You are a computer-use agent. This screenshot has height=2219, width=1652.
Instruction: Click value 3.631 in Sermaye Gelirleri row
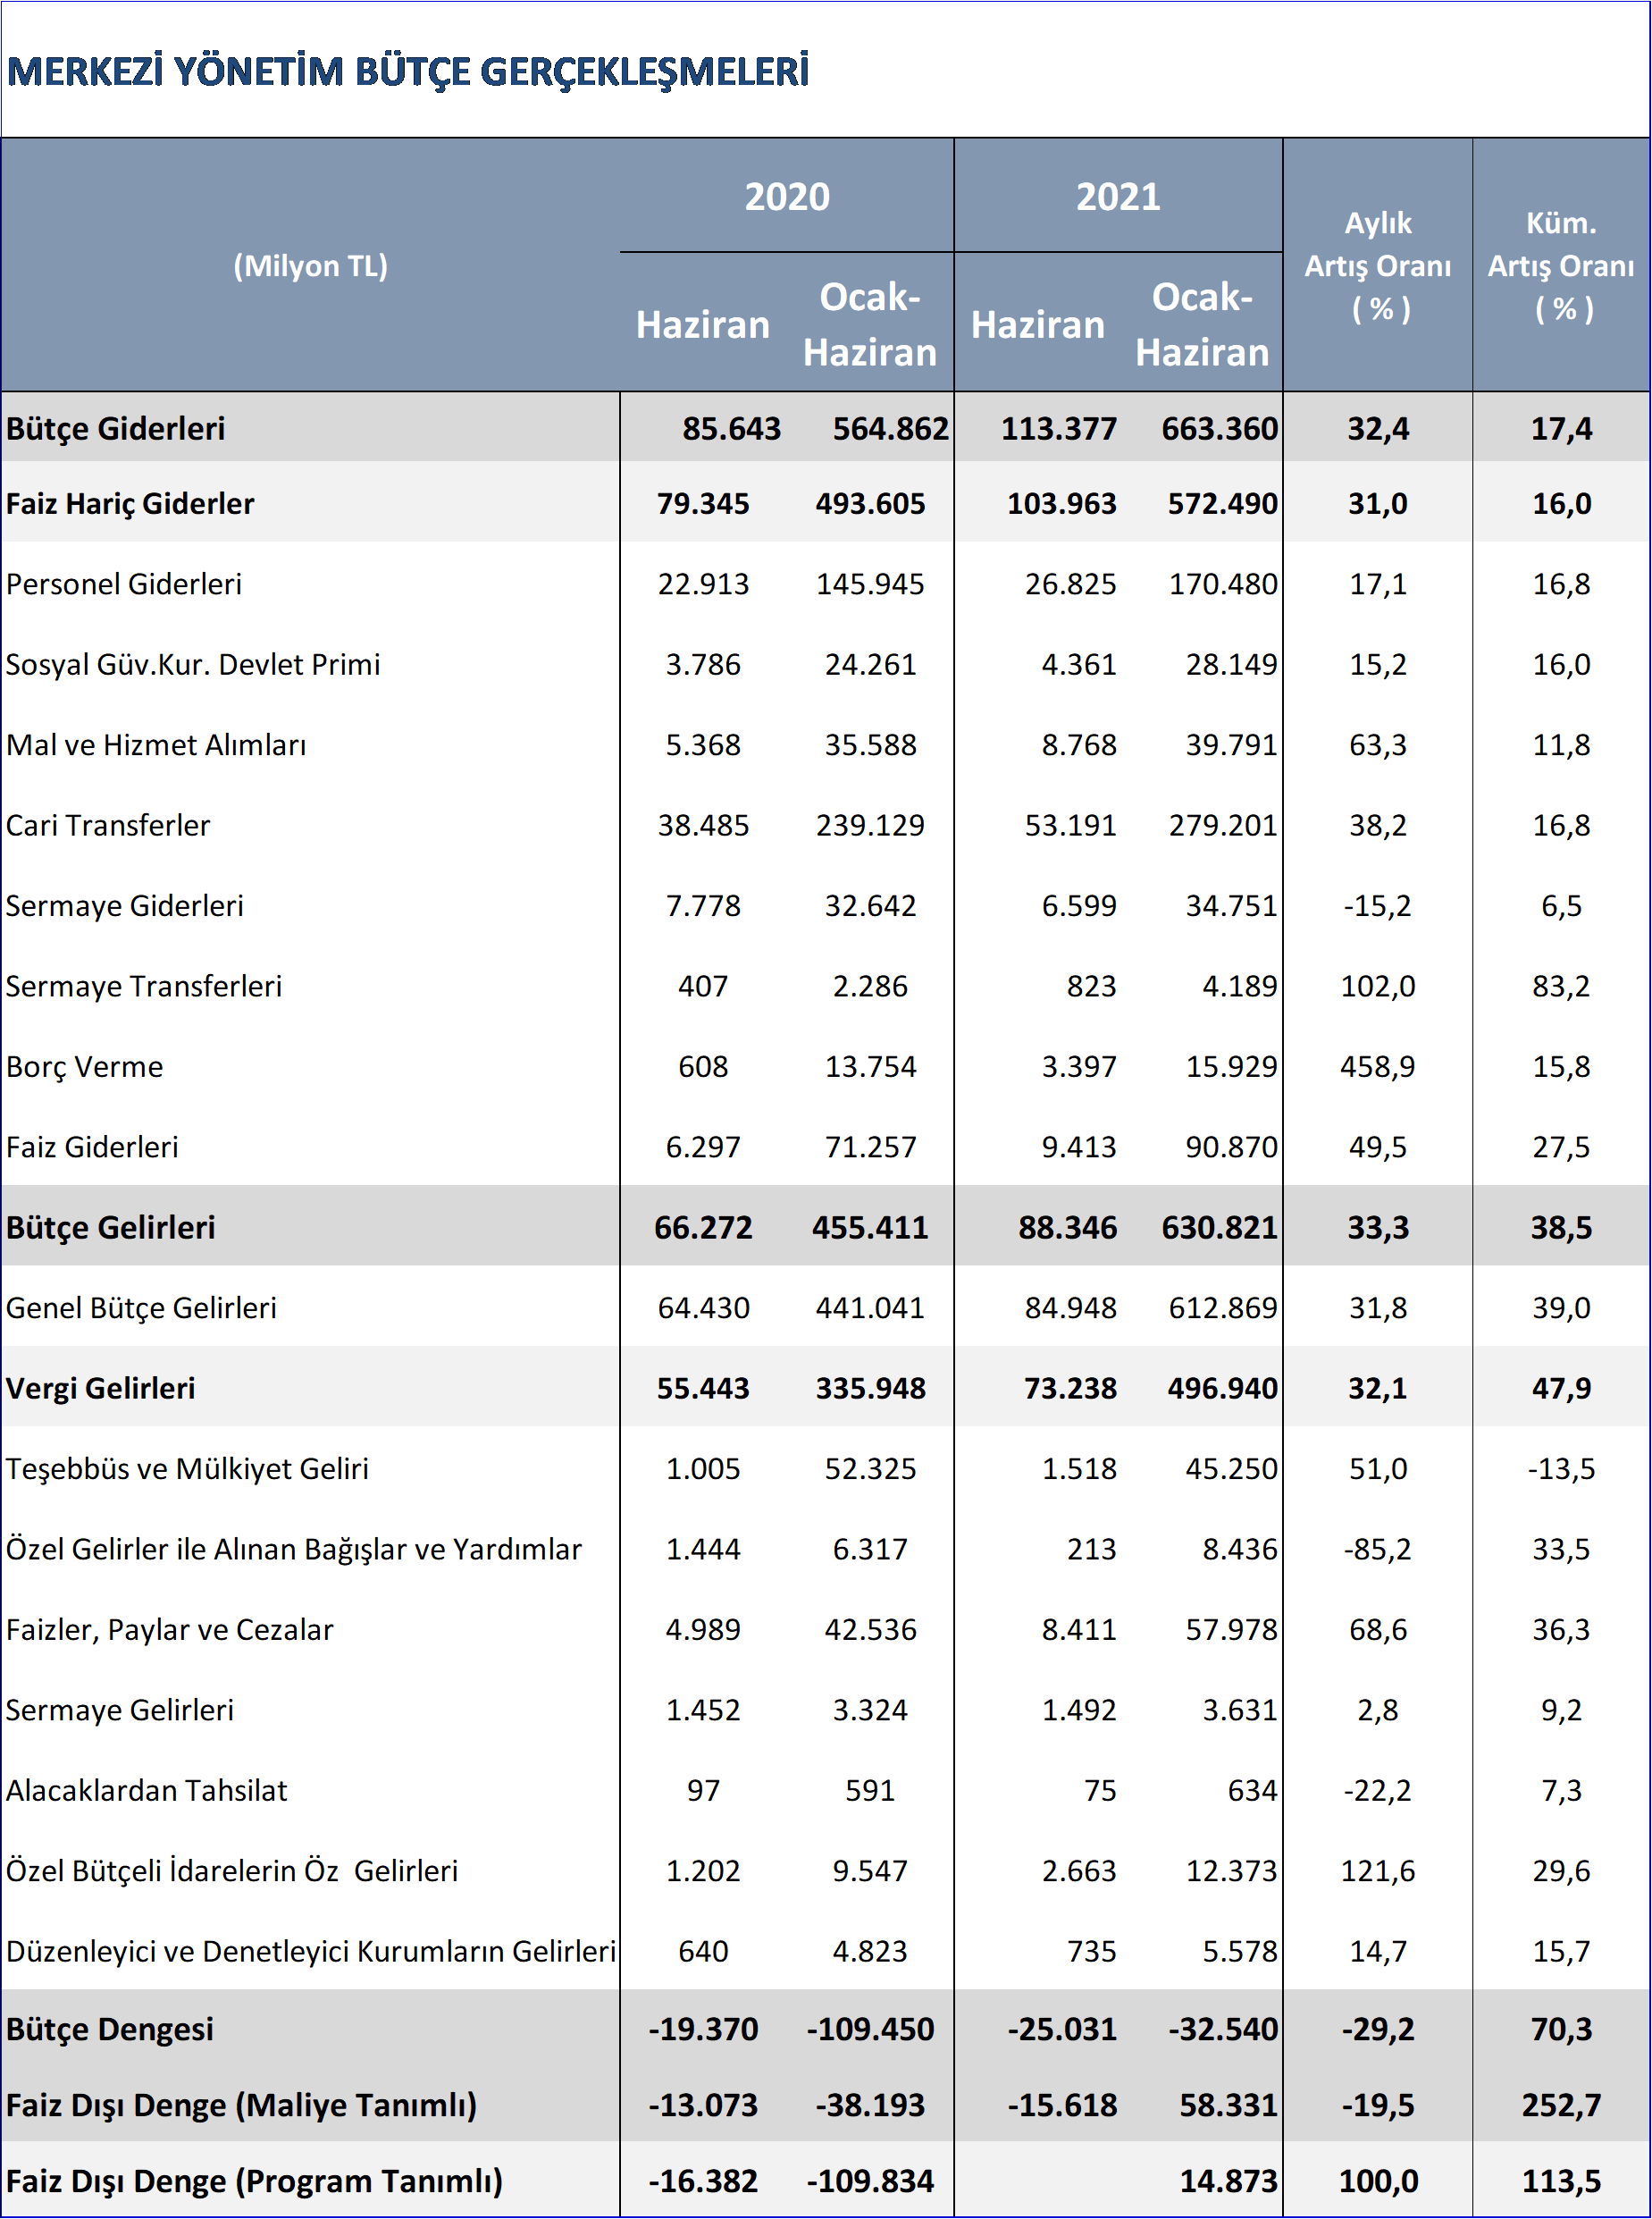(1240, 1710)
